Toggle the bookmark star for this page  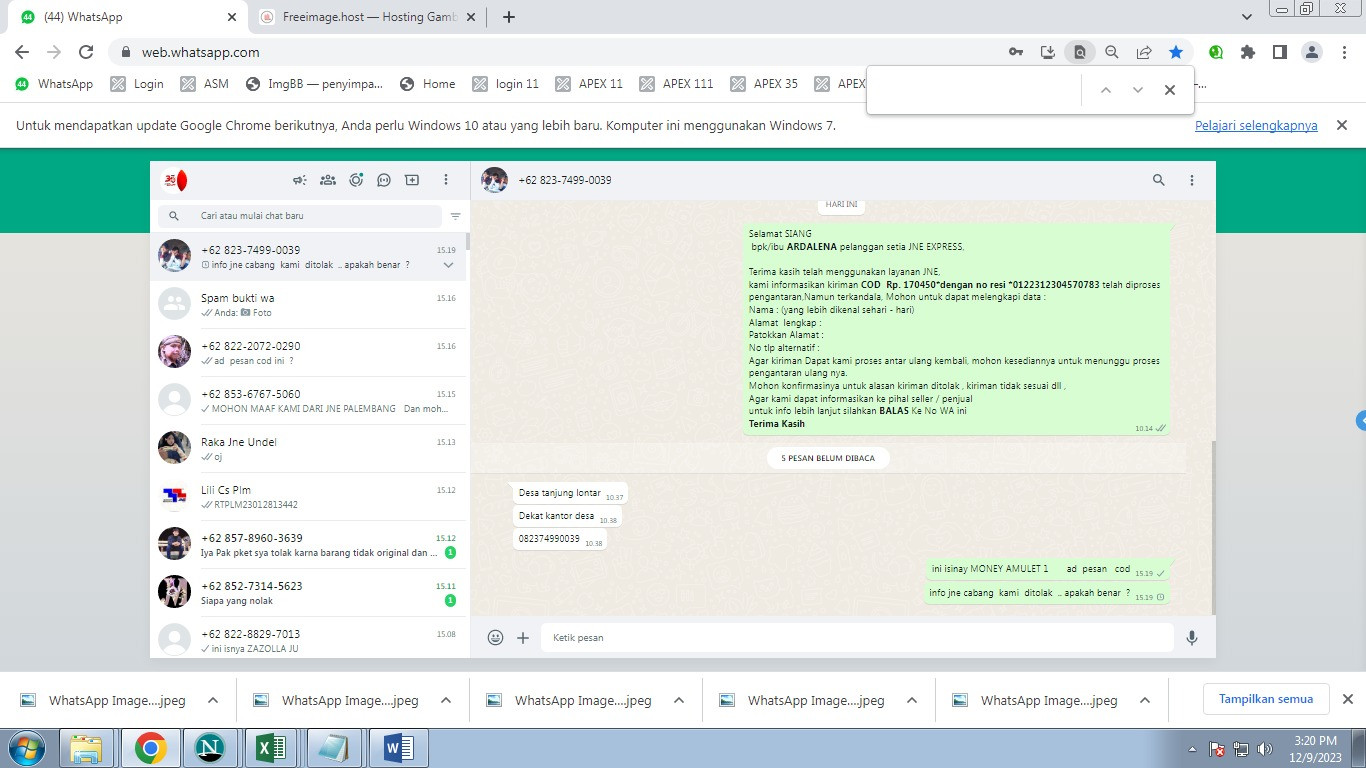(1176, 52)
